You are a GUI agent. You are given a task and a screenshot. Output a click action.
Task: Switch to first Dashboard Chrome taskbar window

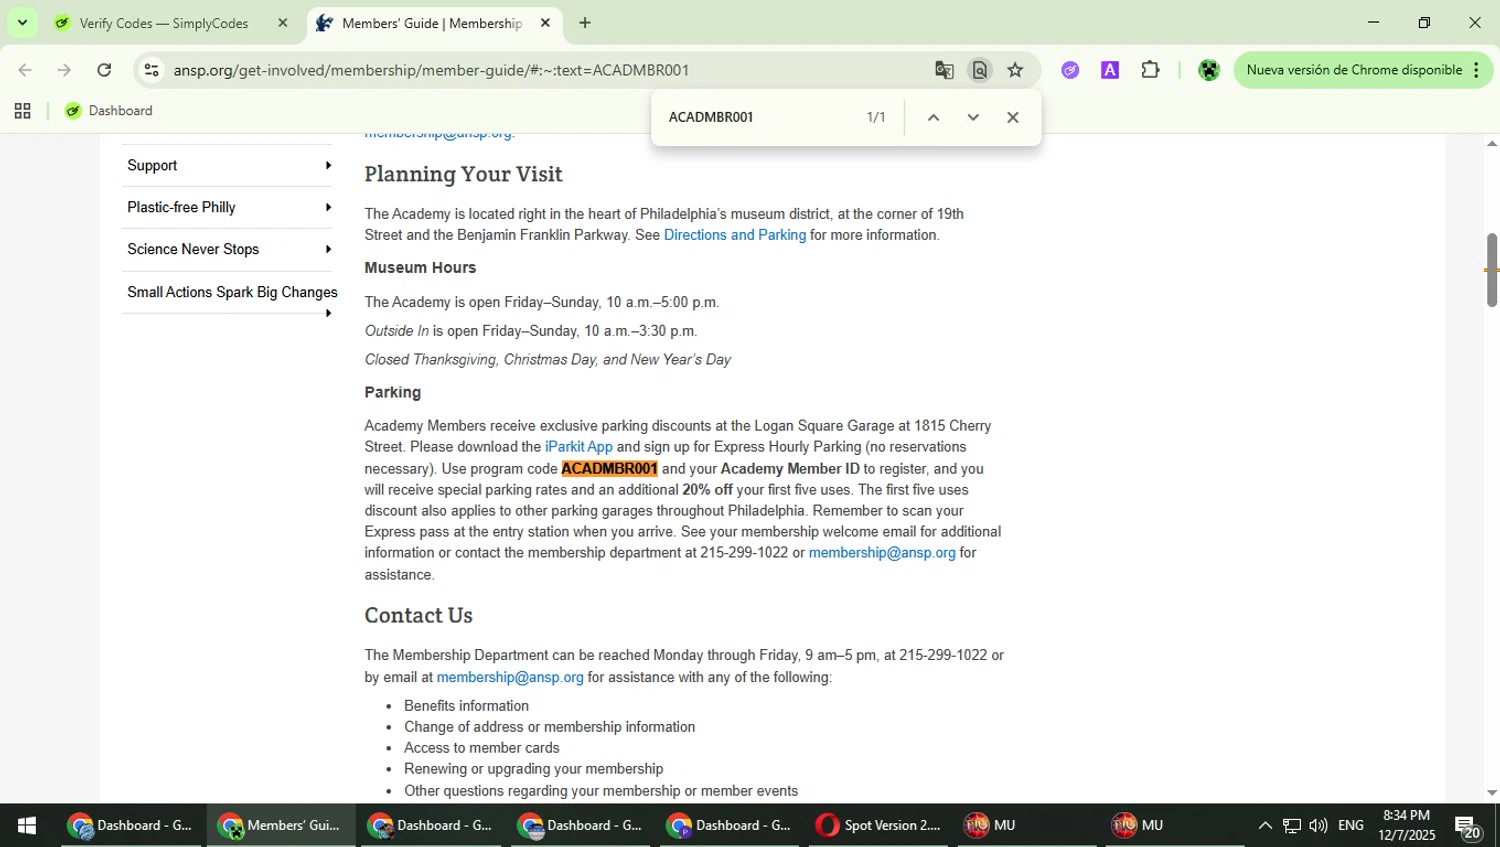click(x=129, y=826)
